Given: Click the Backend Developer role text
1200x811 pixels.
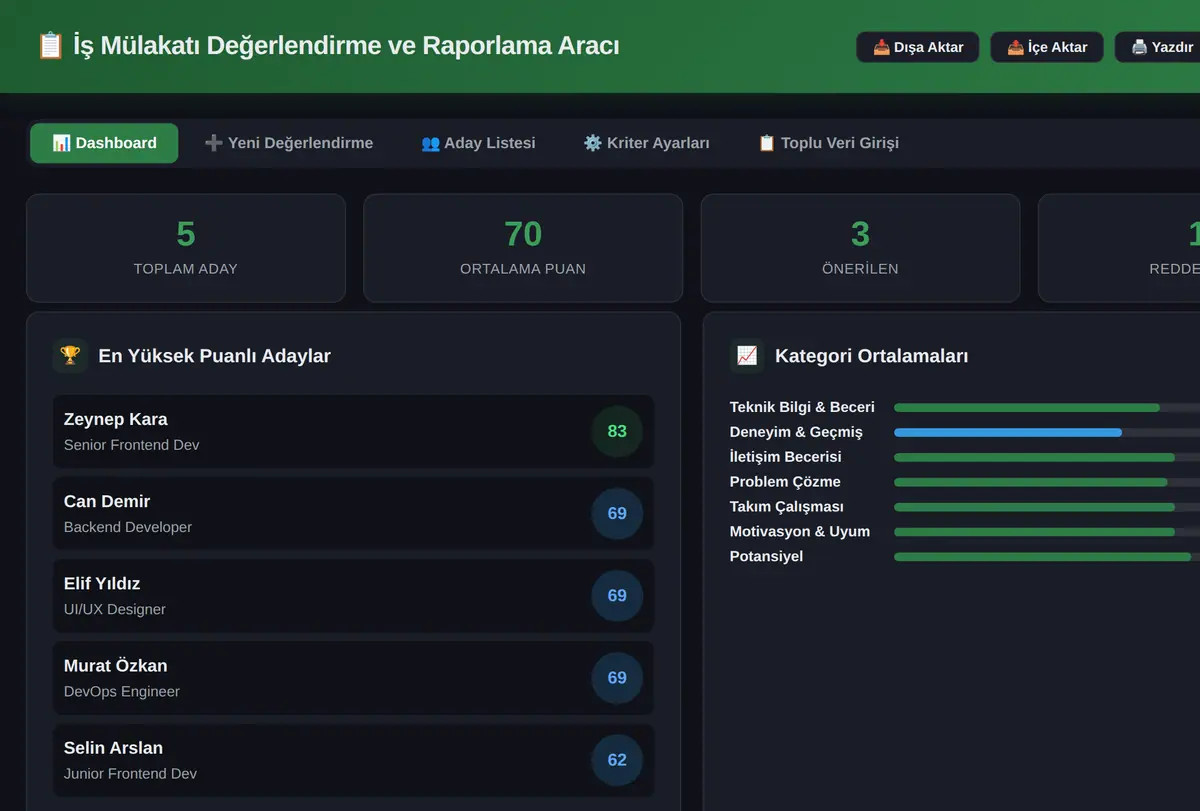Looking at the screenshot, I should 128,527.
